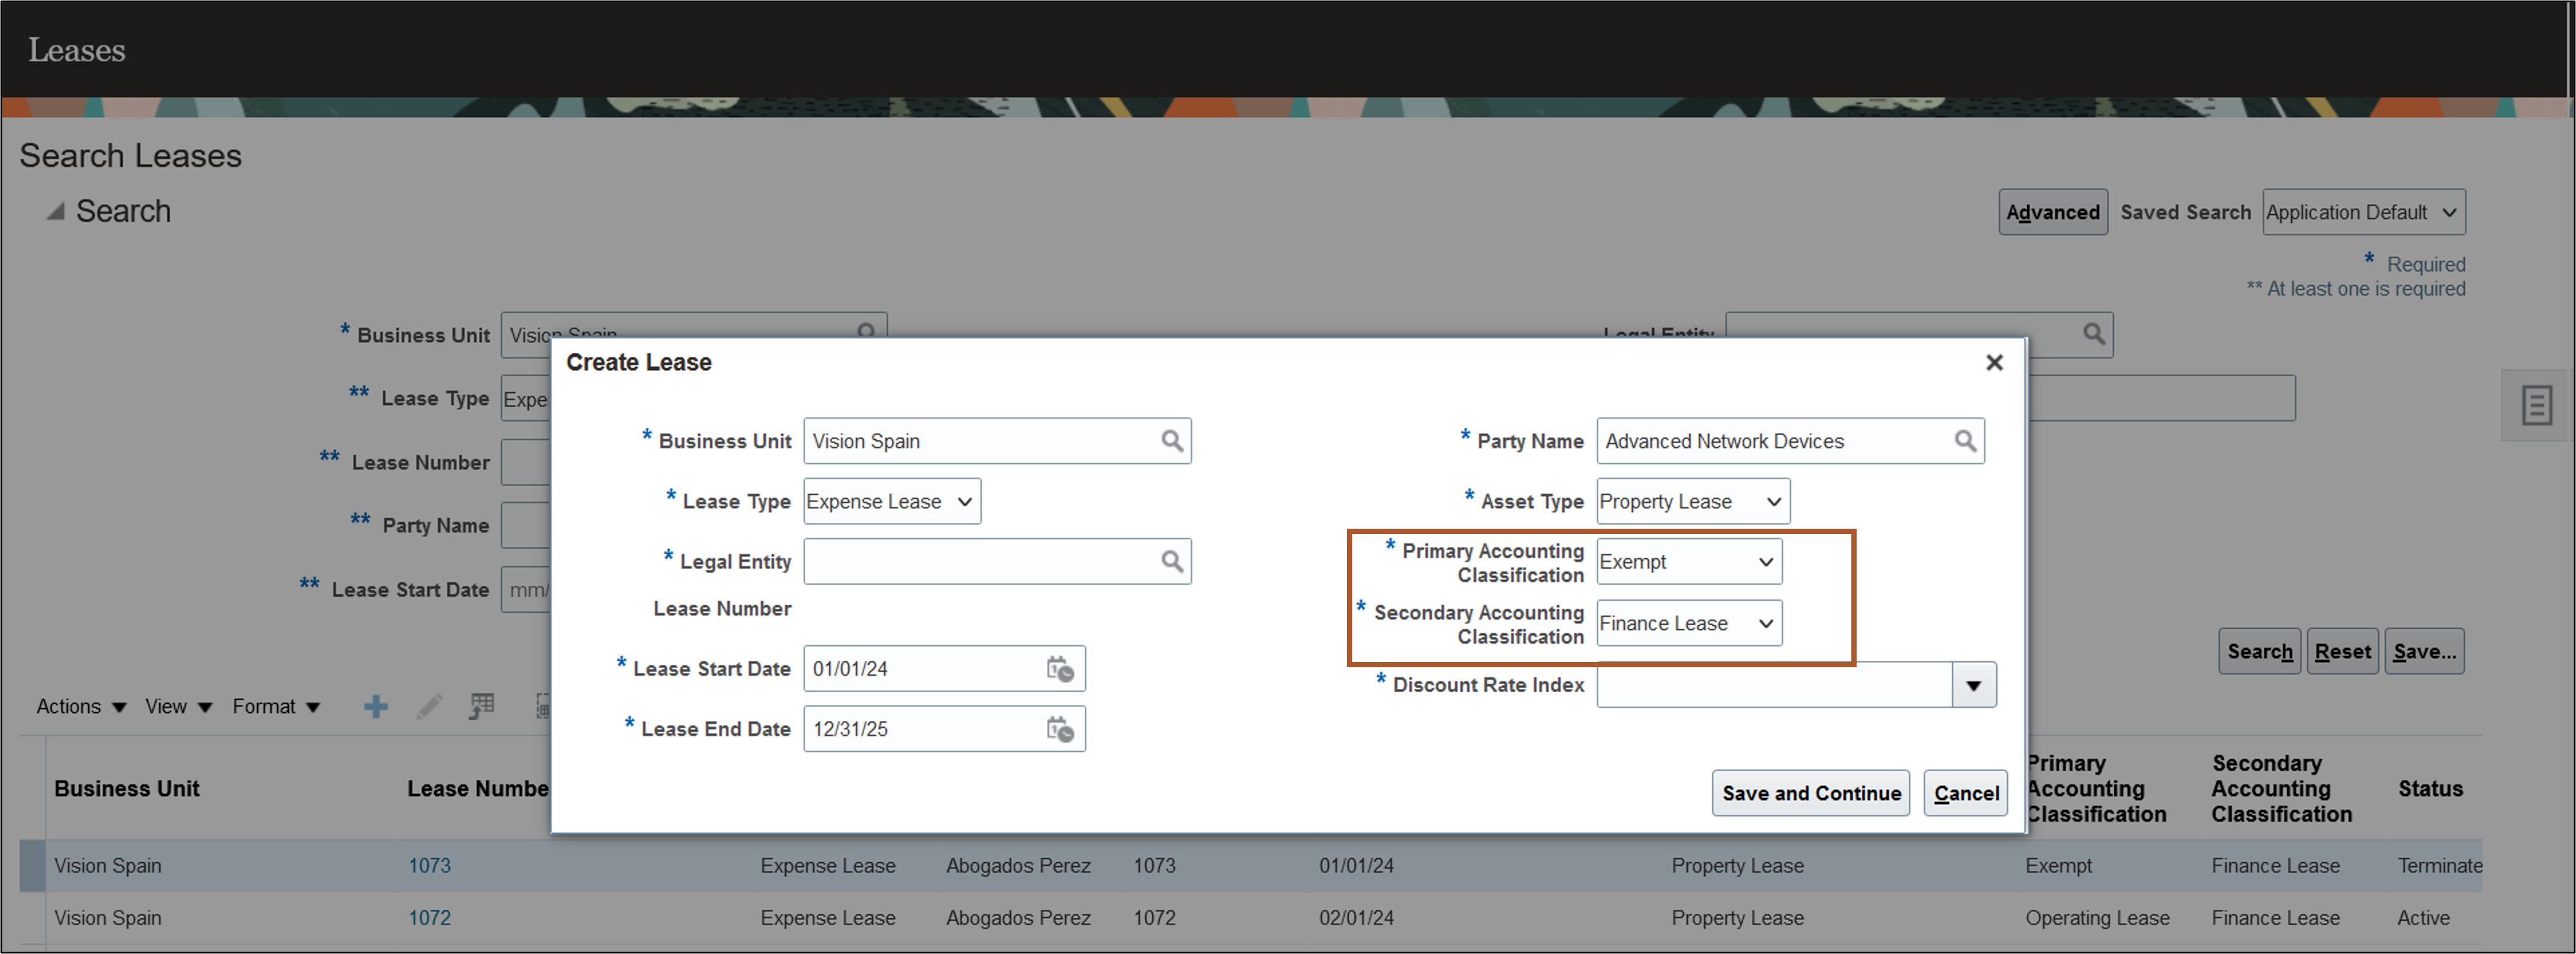Open Lease Start Date calendar picker

pos(1060,669)
